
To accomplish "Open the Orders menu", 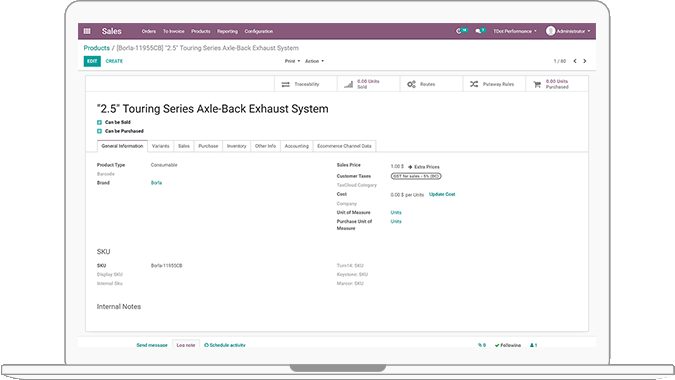I will [149, 31].
